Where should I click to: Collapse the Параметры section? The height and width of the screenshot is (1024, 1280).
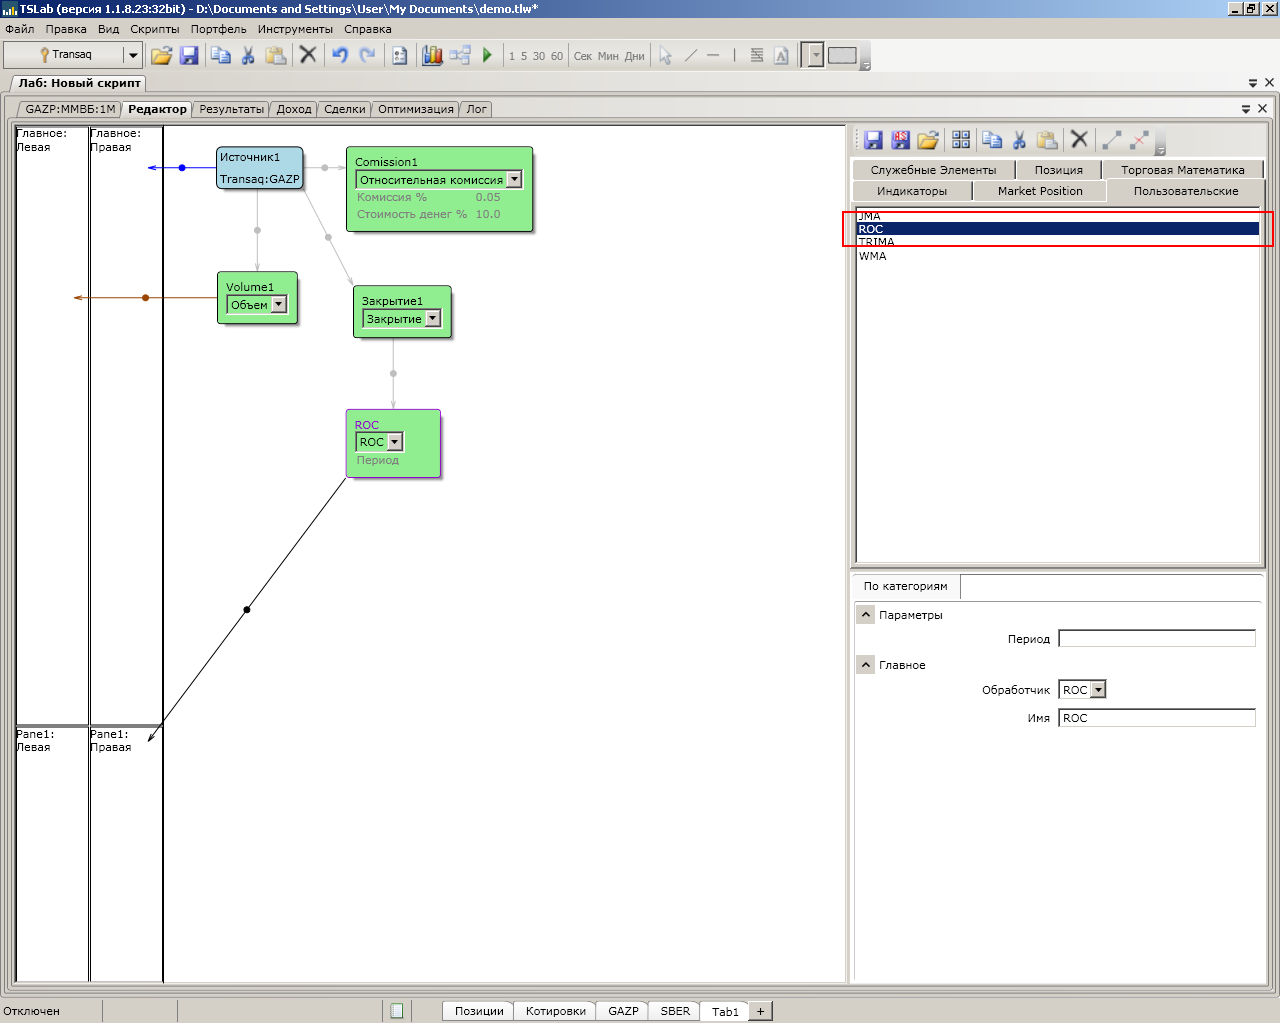pyautogui.click(x=866, y=615)
